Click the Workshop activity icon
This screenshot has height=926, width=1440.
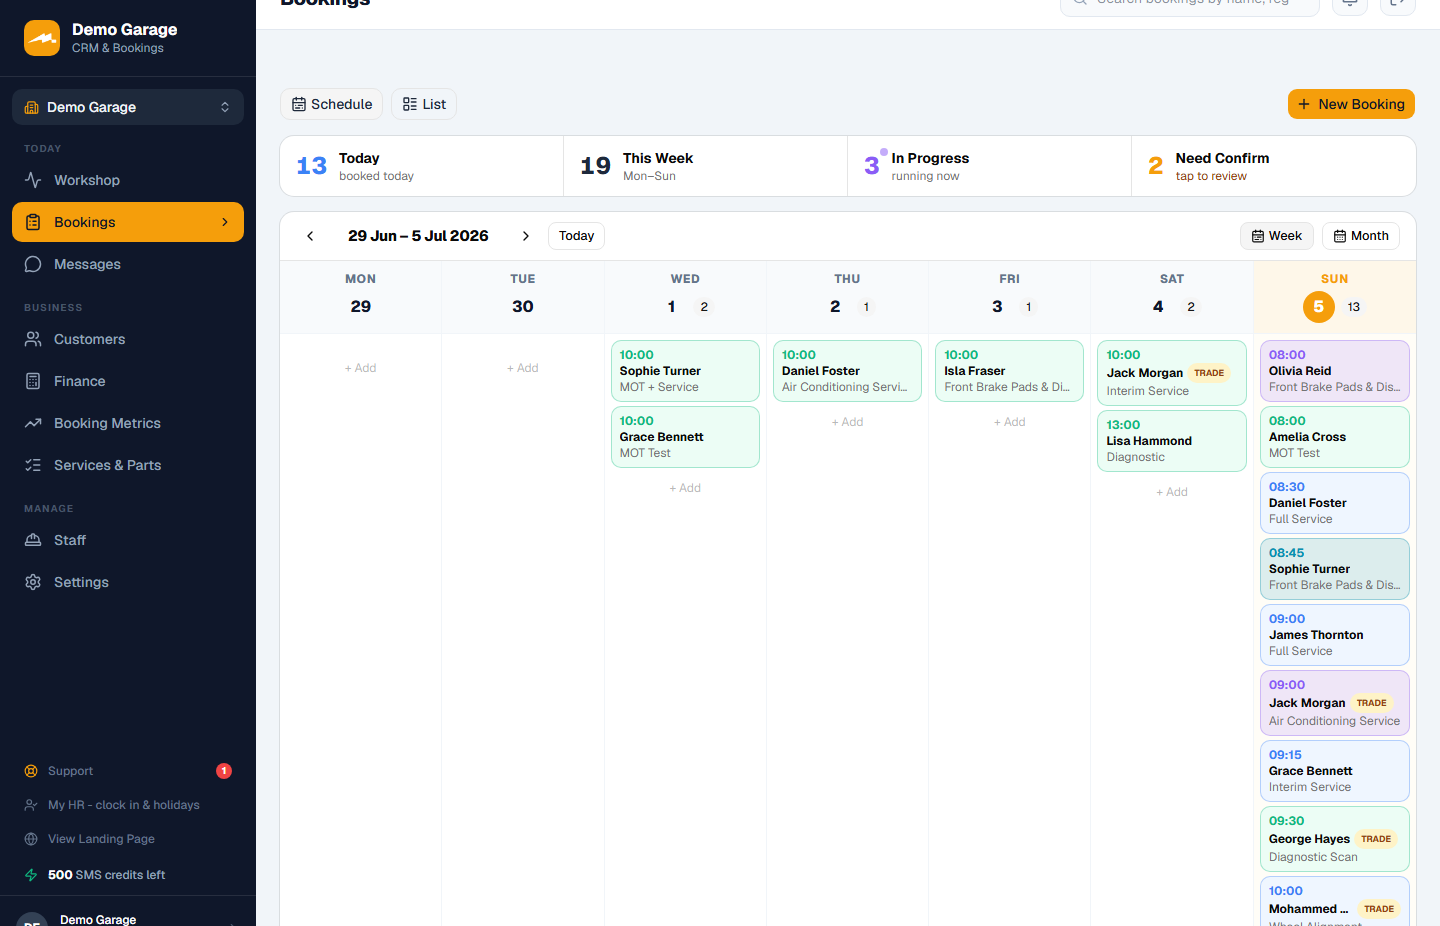pos(33,180)
